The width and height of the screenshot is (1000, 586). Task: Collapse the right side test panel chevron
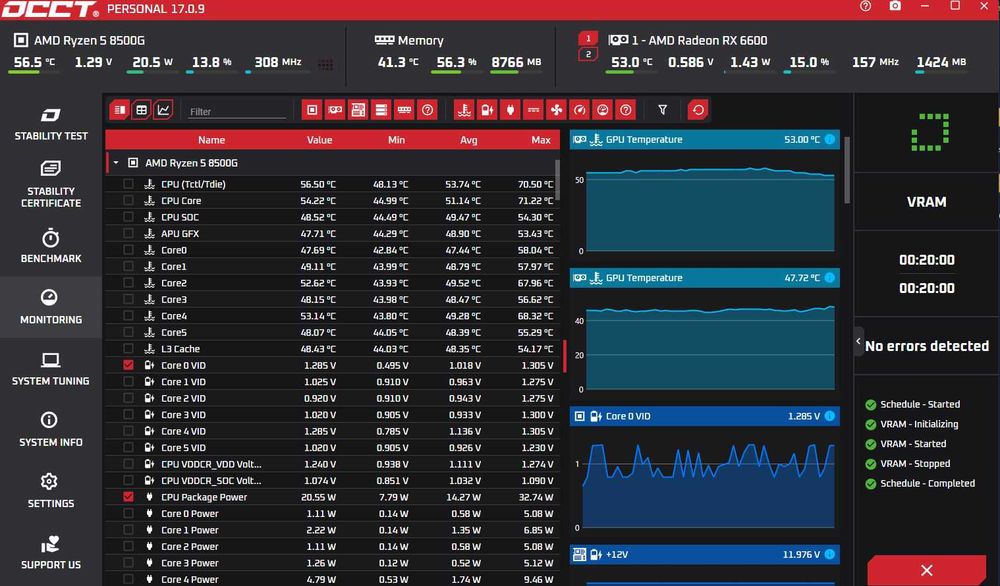click(858, 342)
